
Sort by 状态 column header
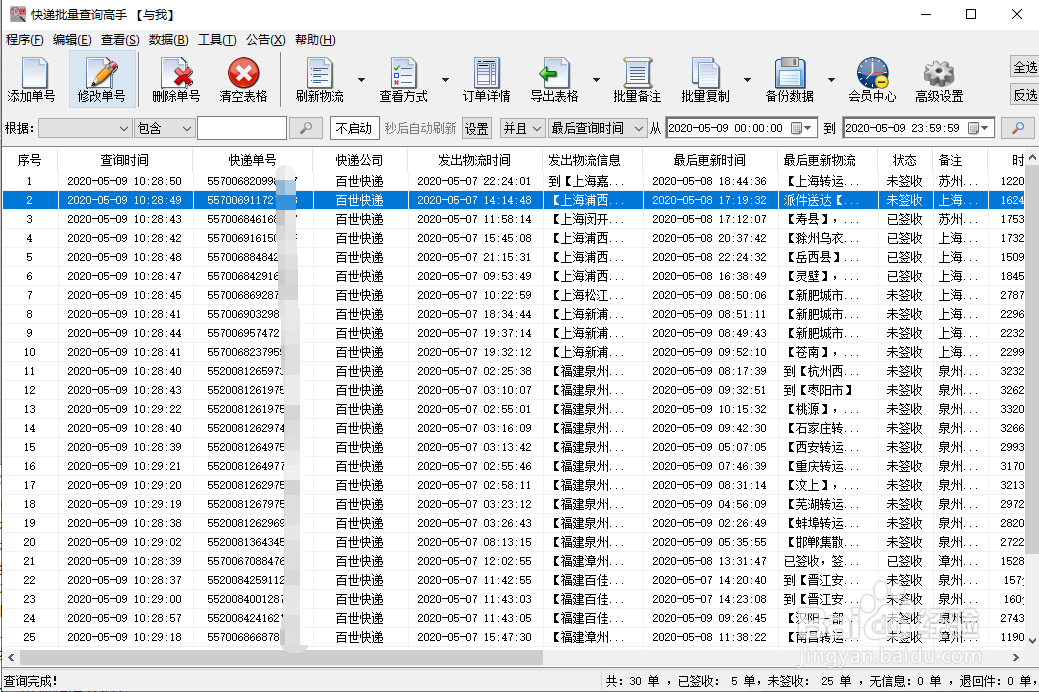coord(904,160)
